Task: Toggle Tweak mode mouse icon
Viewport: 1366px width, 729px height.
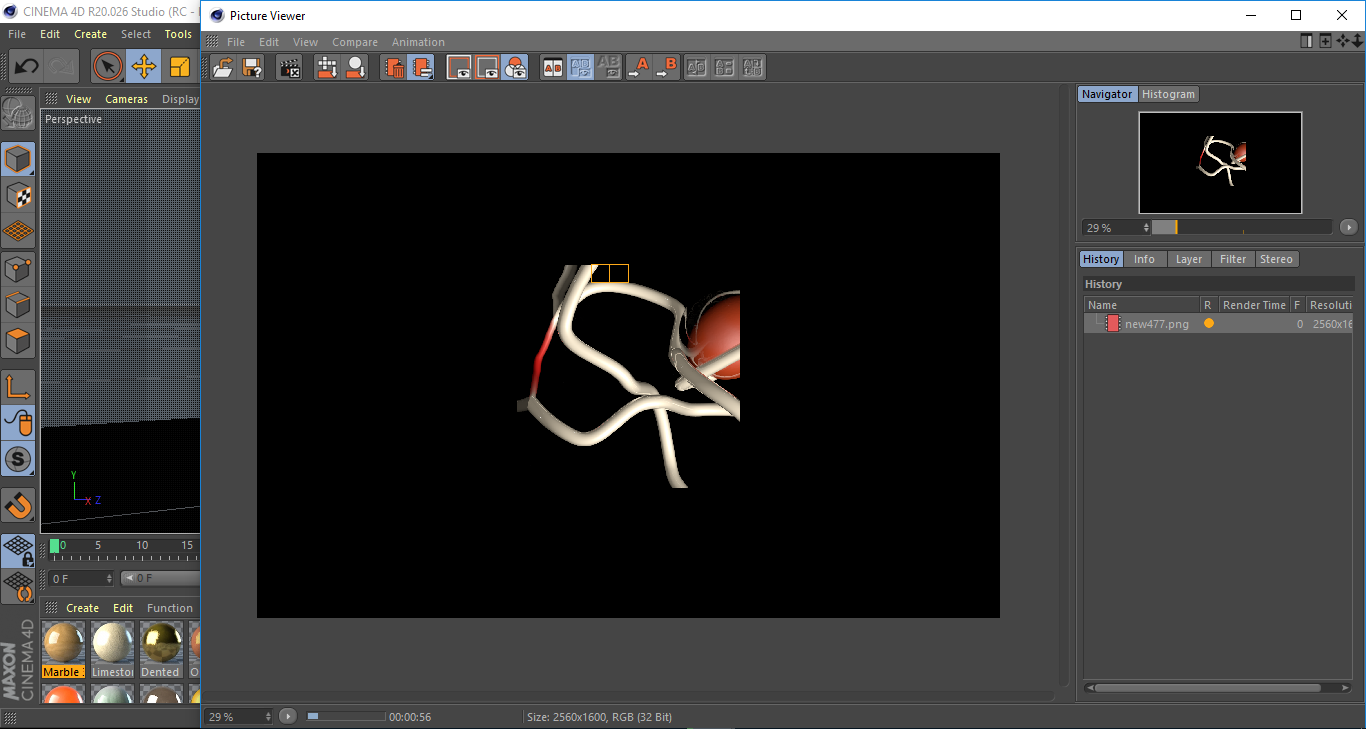Action: point(18,423)
